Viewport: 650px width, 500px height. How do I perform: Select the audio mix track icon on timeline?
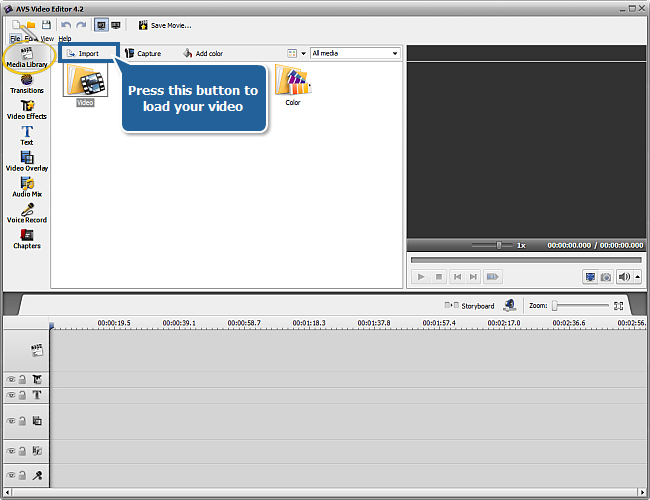coord(37,451)
